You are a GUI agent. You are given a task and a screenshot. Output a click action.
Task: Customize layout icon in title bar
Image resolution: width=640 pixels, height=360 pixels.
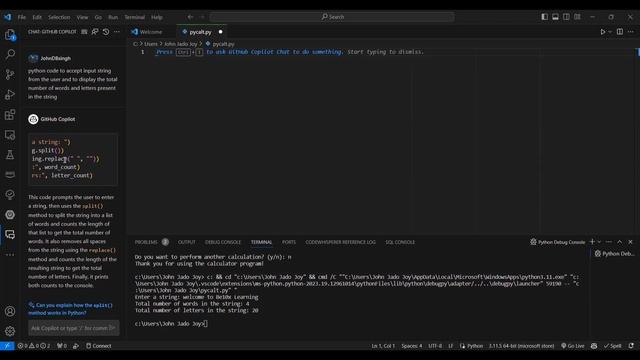click(x=577, y=17)
